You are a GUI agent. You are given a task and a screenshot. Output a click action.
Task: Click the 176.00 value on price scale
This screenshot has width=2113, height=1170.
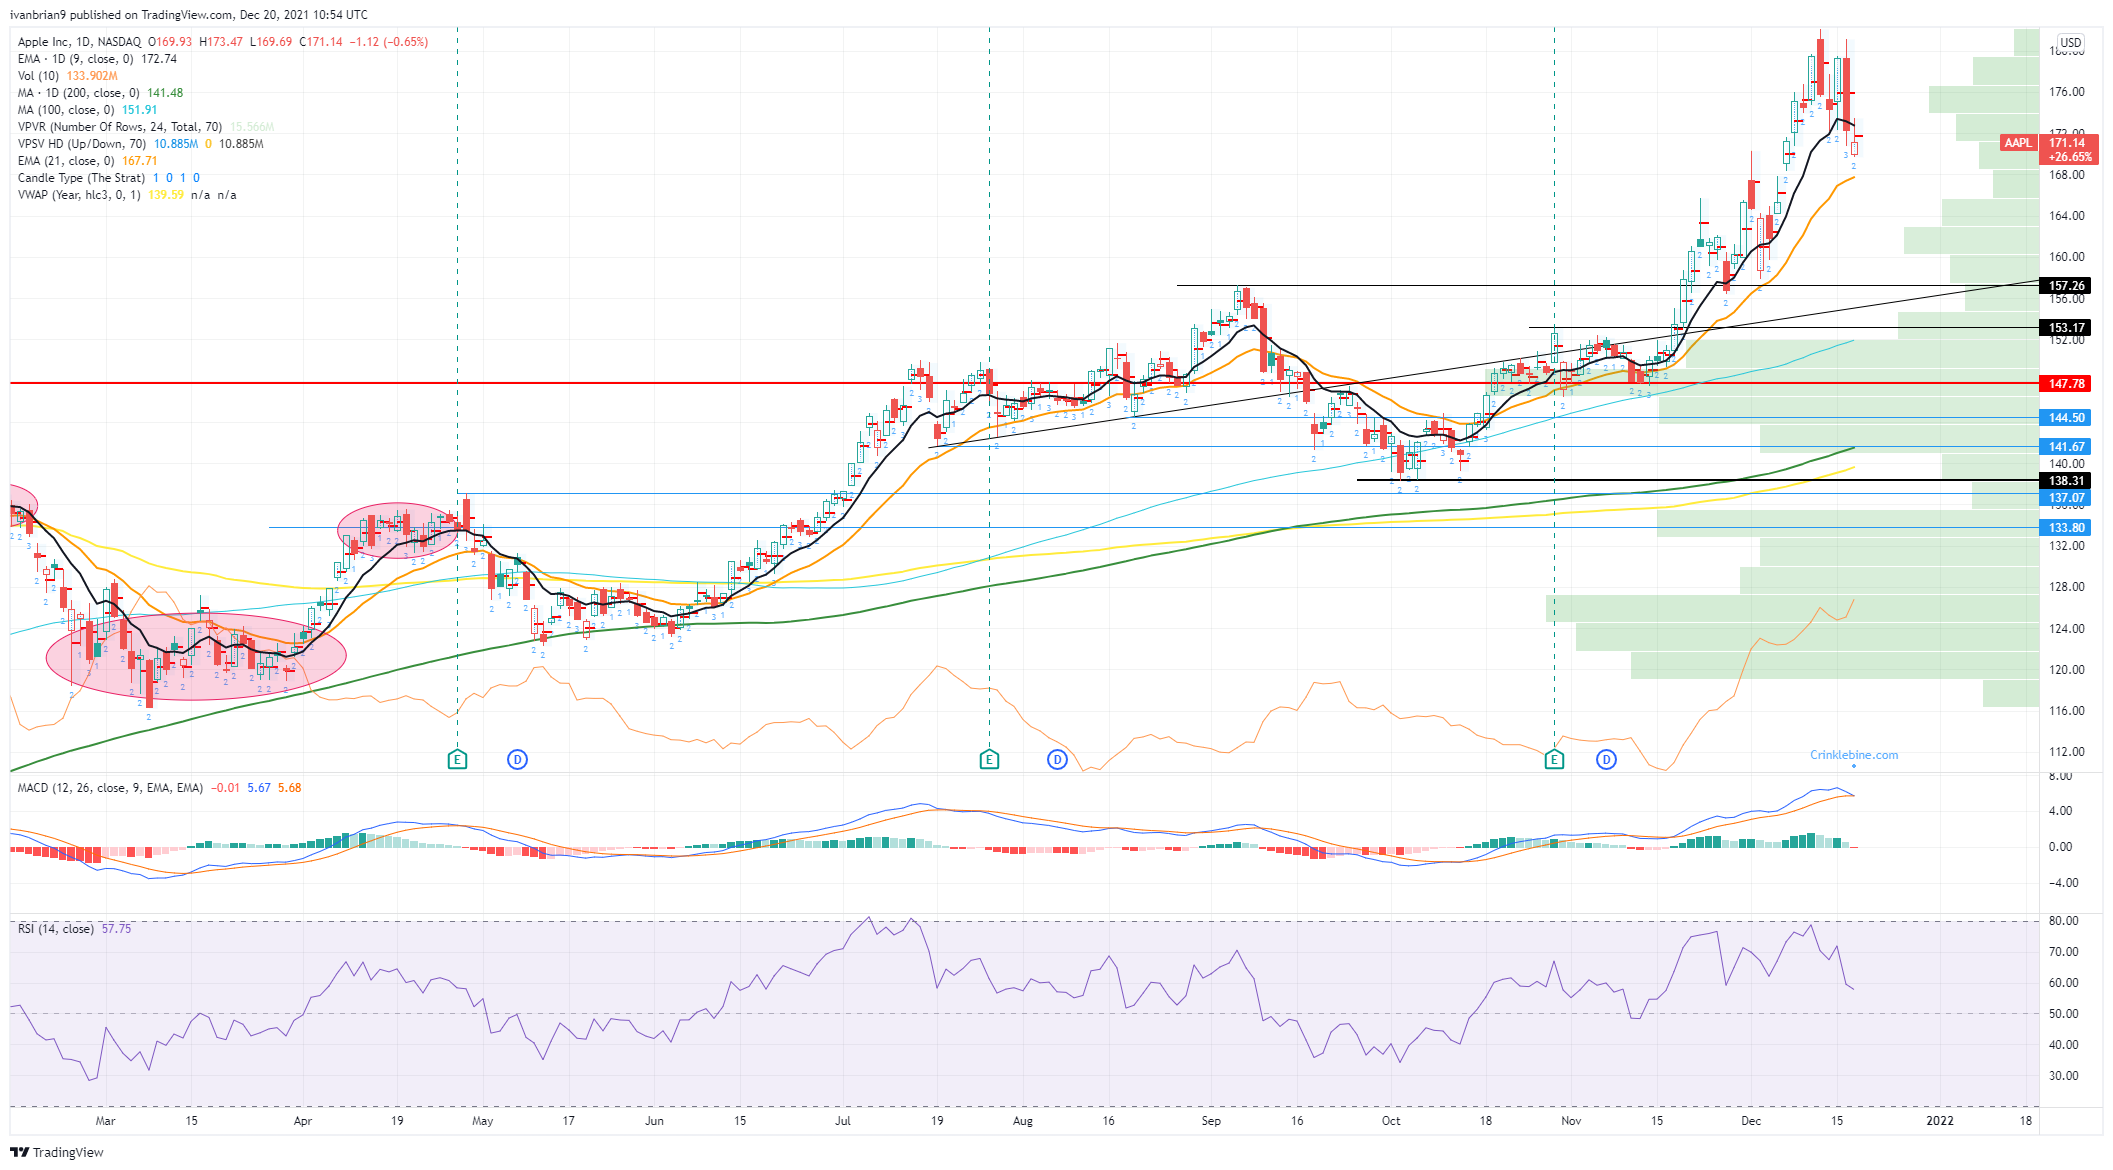2067,92
